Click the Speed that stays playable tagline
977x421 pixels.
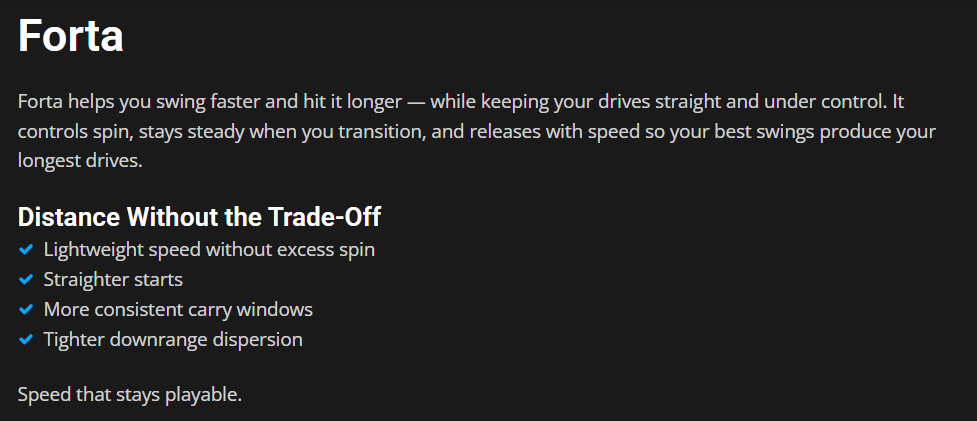click(x=130, y=394)
